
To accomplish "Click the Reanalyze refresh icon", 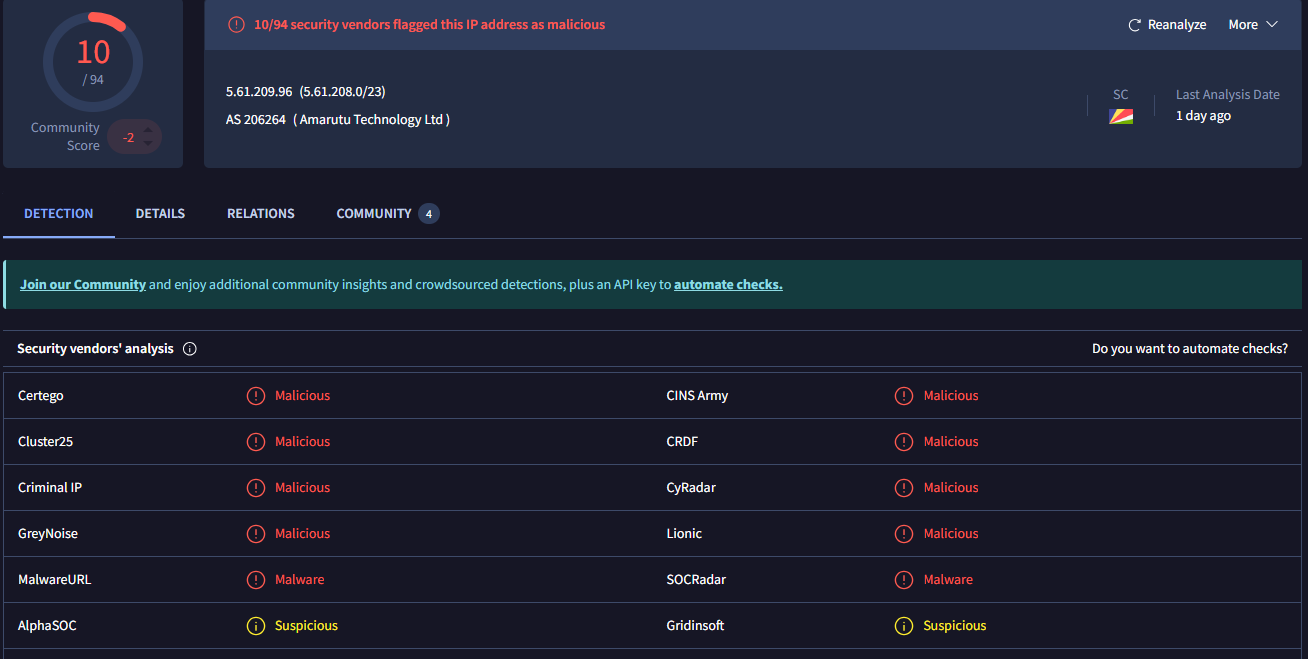I will pyautogui.click(x=1134, y=25).
